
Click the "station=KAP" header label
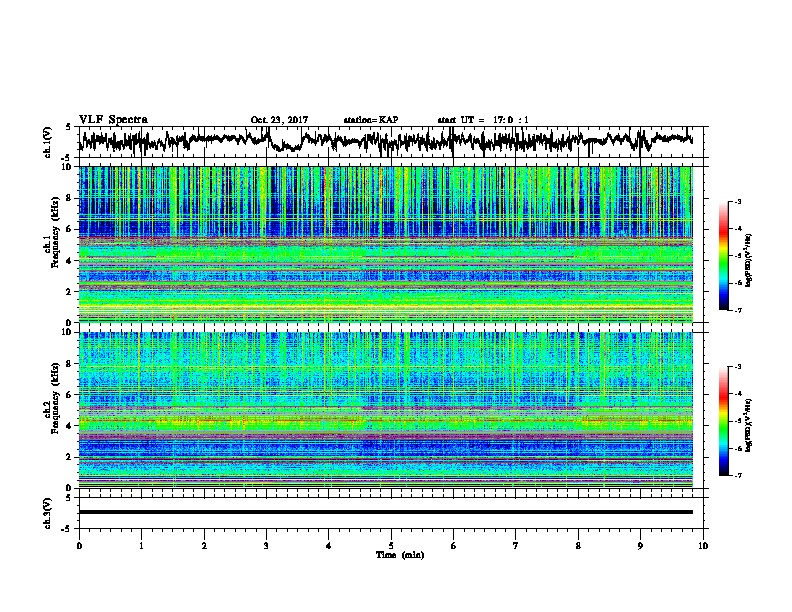pyautogui.click(x=371, y=120)
